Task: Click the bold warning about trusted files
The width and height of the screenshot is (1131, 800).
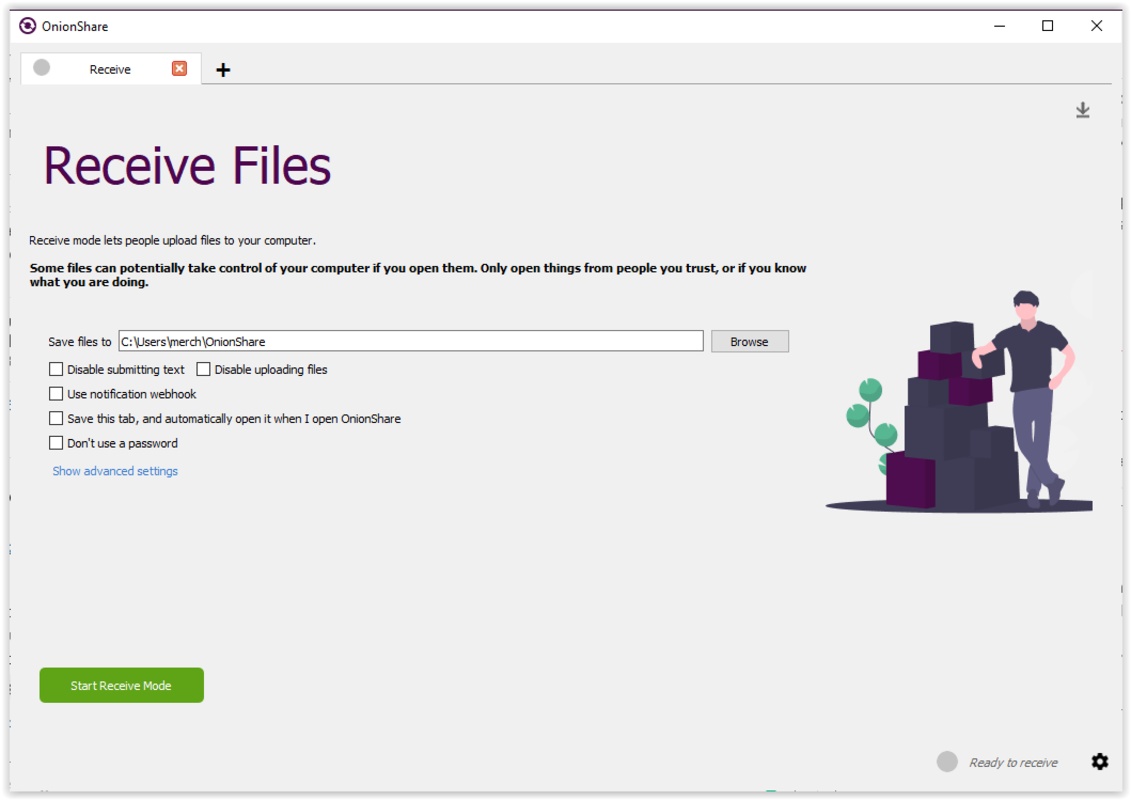Action: pyautogui.click(x=418, y=275)
